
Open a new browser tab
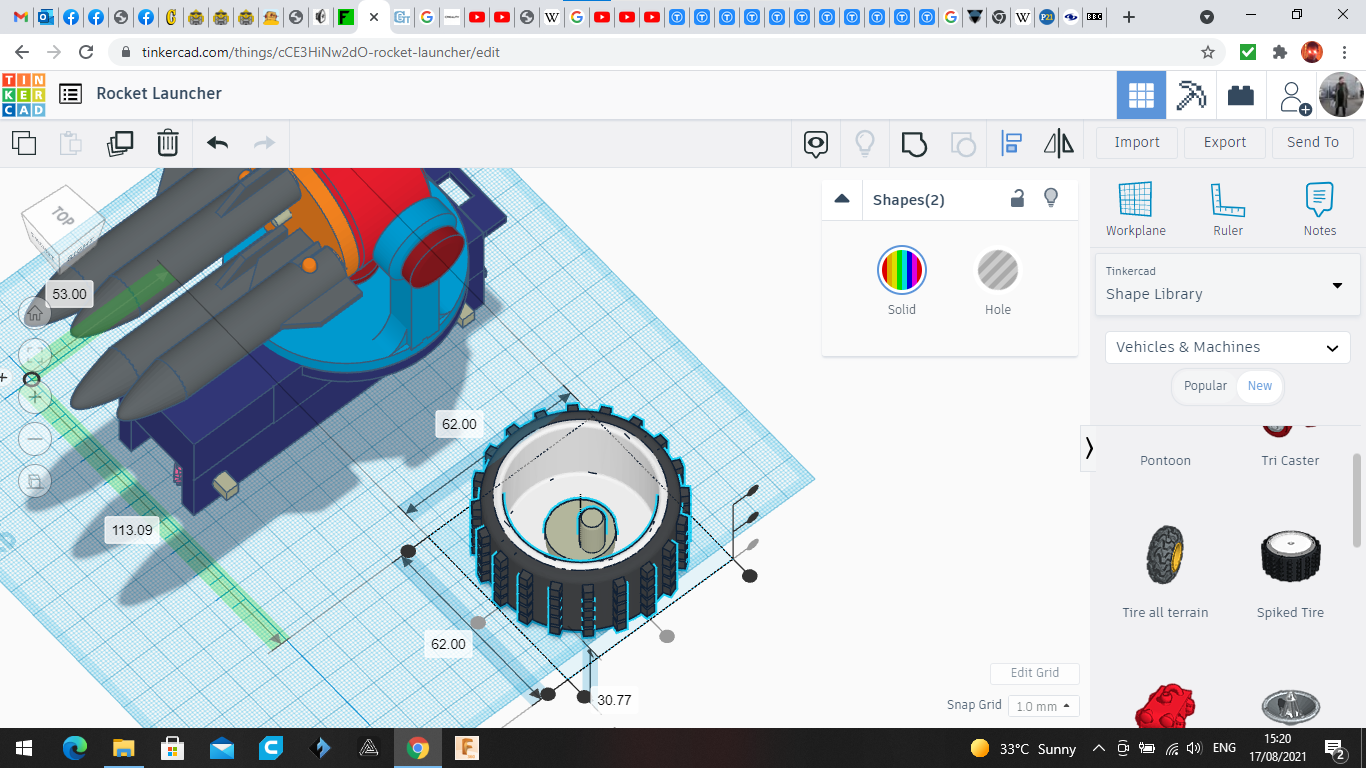(x=1129, y=17)
